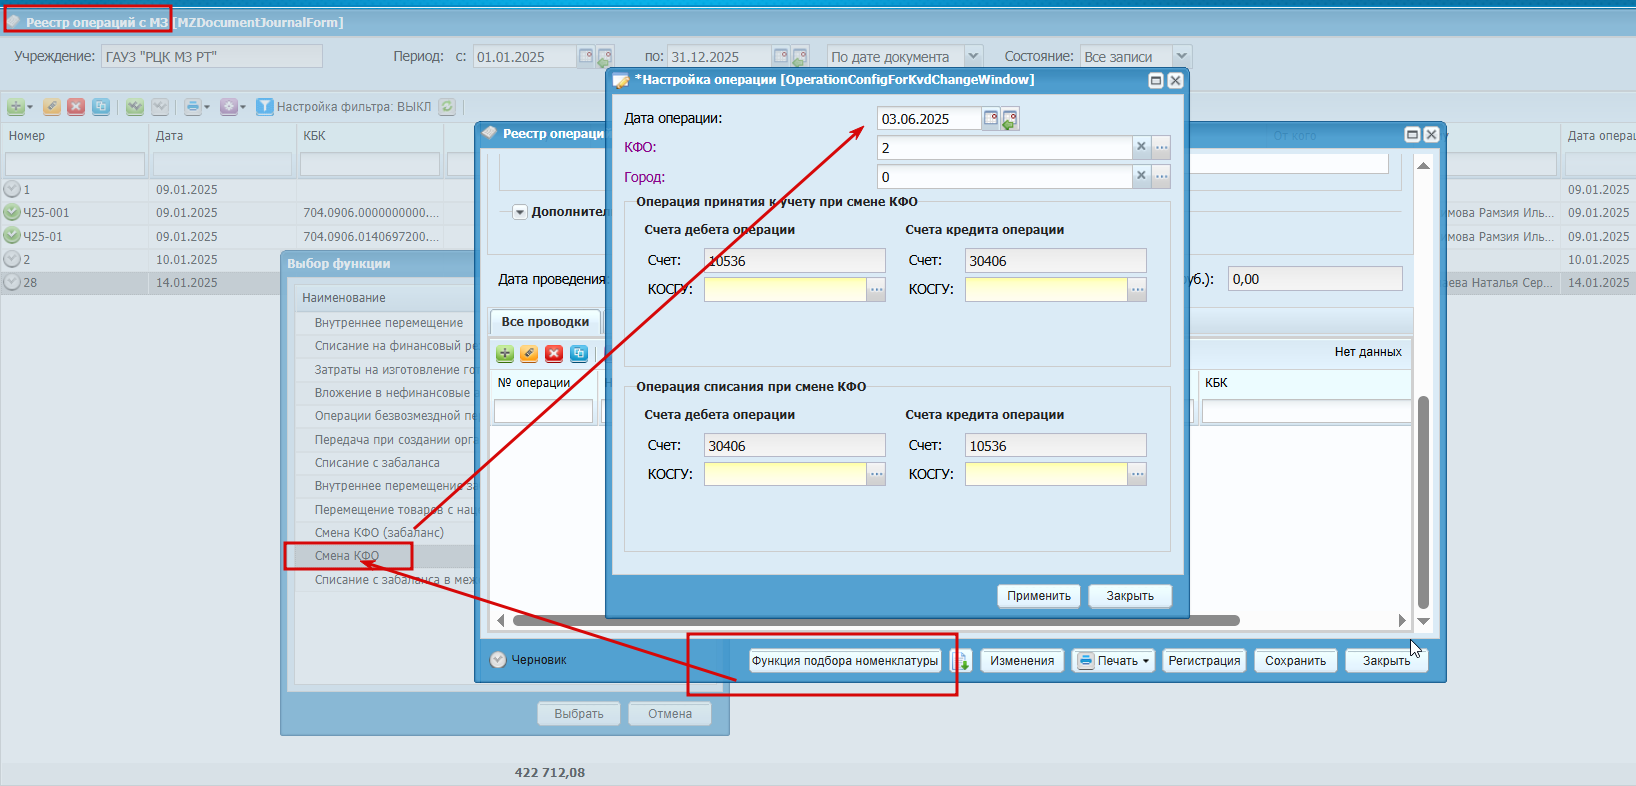The width and height of the screenshot is (1636, 786).
Task: Click the КБК column header in main table
Action: [370, 136]
